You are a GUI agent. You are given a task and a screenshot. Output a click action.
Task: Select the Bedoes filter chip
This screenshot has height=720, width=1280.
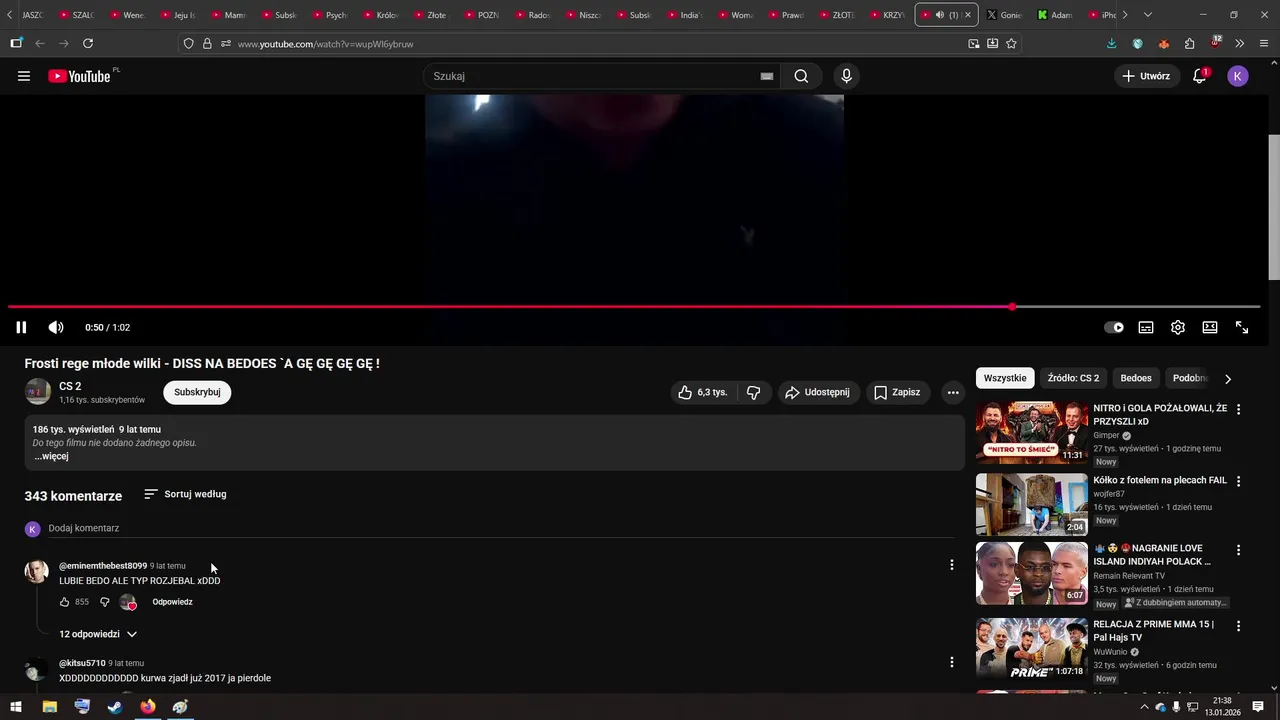1136,378
